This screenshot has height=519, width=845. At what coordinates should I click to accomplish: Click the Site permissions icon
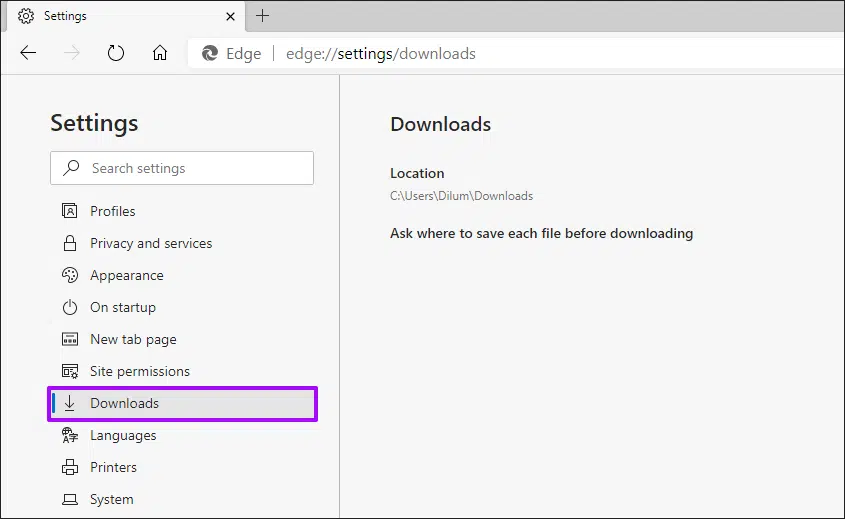pyautogui.click(x=70, y=371)
